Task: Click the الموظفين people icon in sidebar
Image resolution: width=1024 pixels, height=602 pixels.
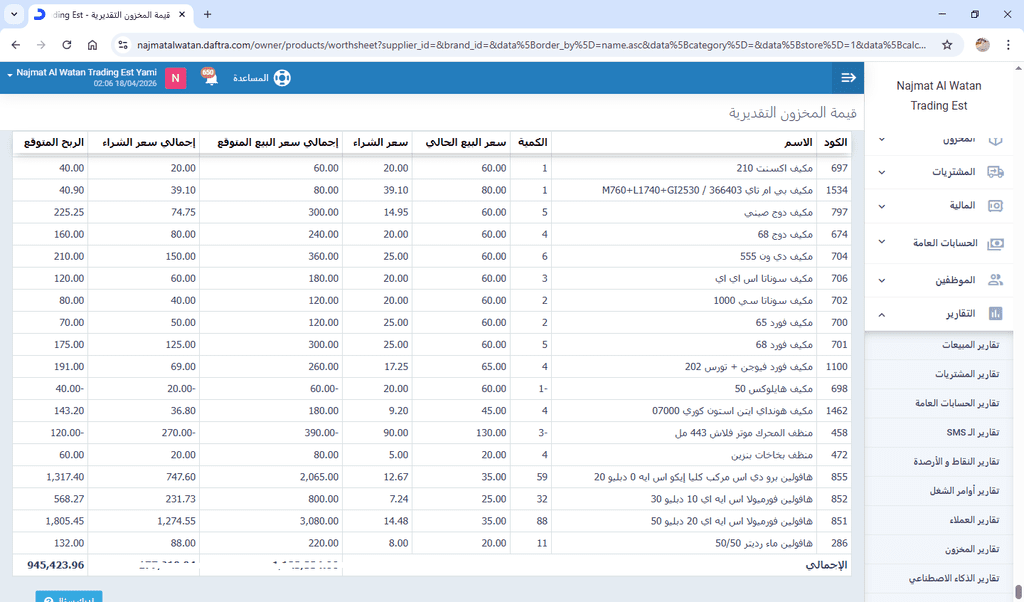Action: [x=995, y=281]
